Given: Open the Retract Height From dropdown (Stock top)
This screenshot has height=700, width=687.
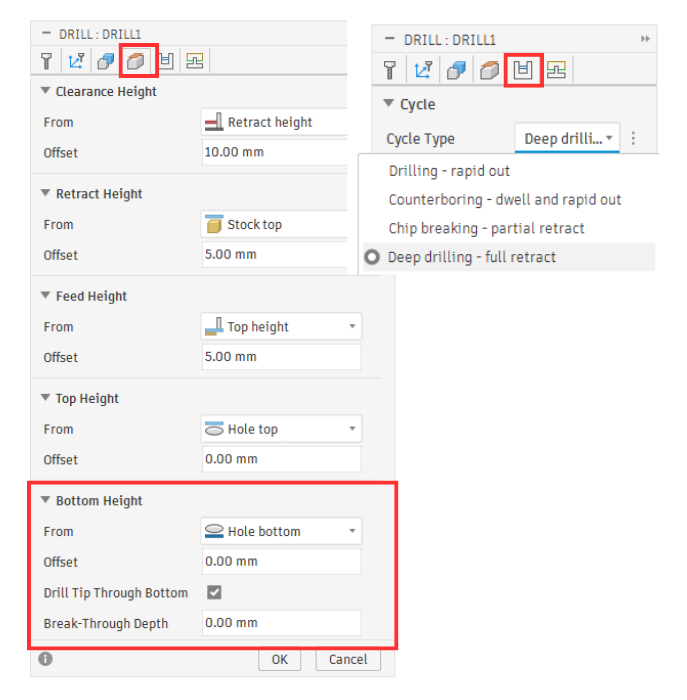Looking at the screenshot, I should [274, 224].
